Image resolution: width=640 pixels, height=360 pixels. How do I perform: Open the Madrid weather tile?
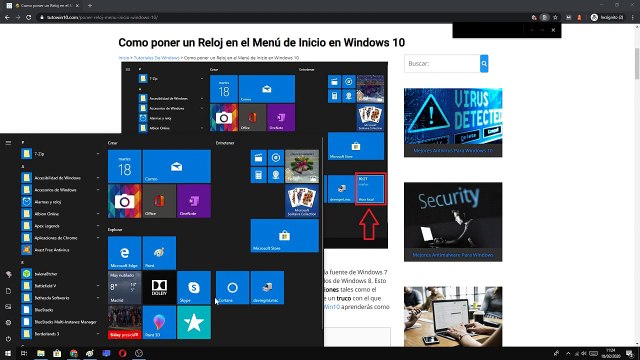coord(124,287)
